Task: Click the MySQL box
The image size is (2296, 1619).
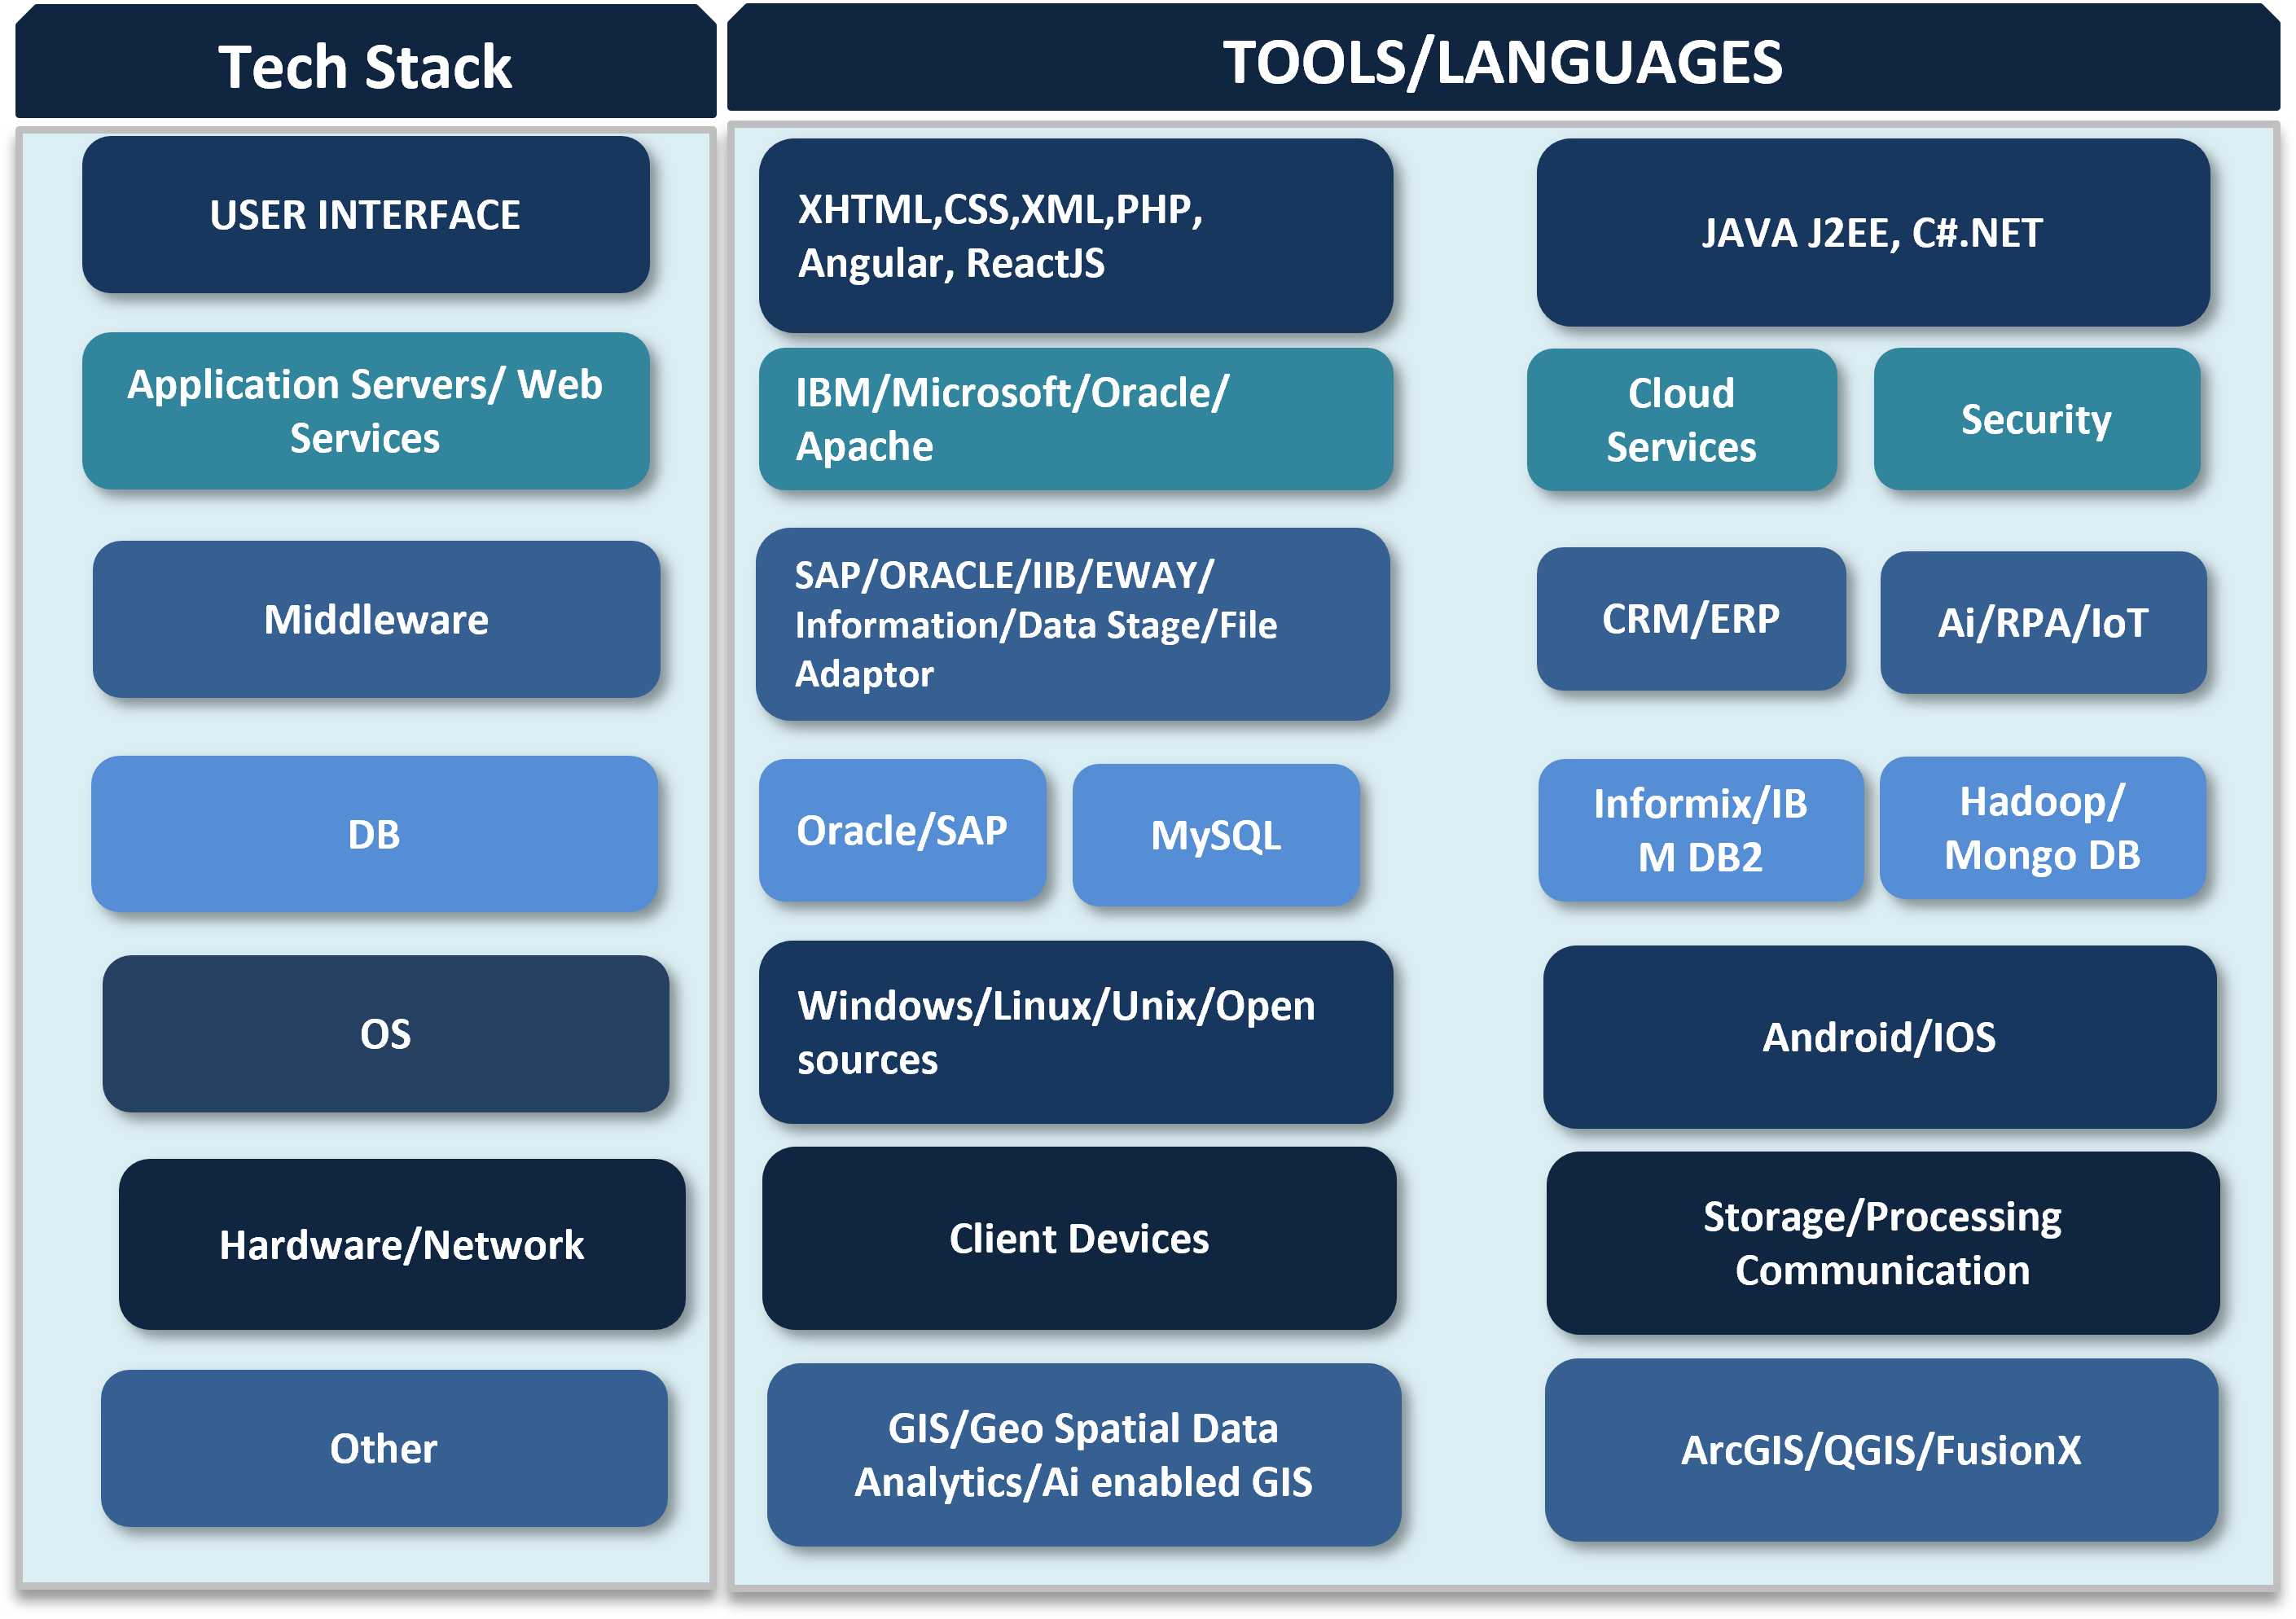Action: 1215,835
